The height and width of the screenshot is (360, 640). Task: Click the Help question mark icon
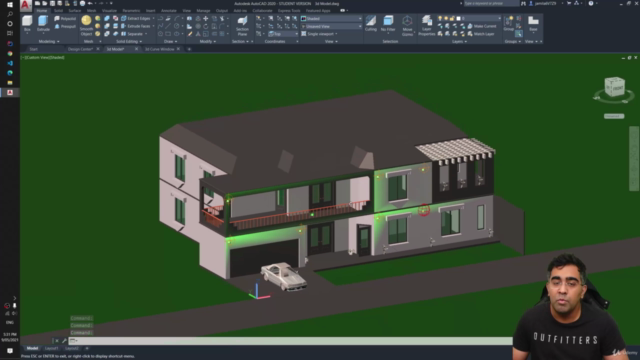[591, 3]
